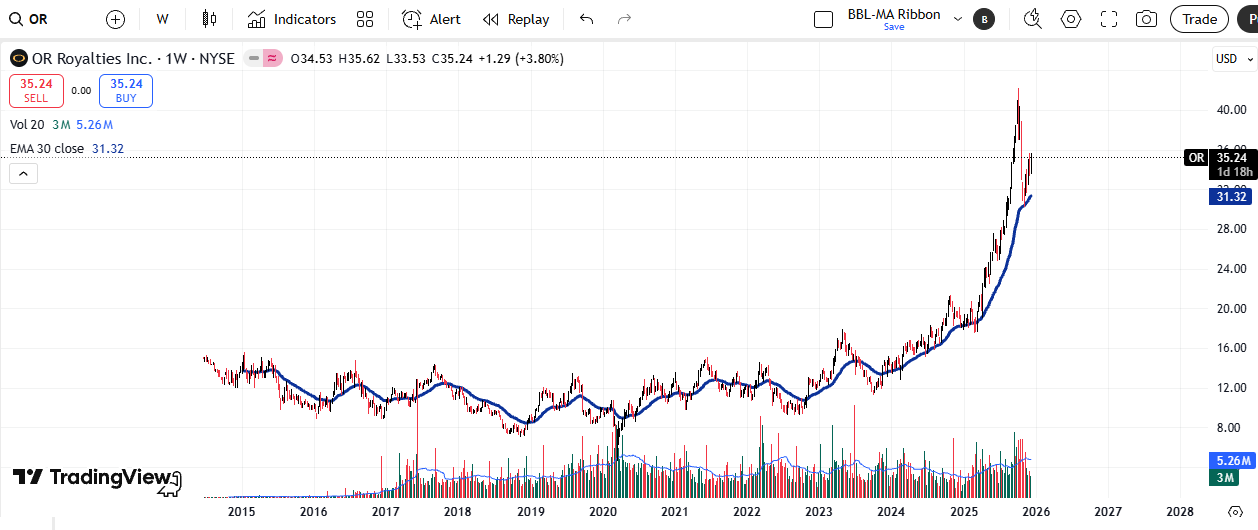The image size is (1258, 530).
Task: Click the 35.24 BUY button
Action: pos(126,91)
